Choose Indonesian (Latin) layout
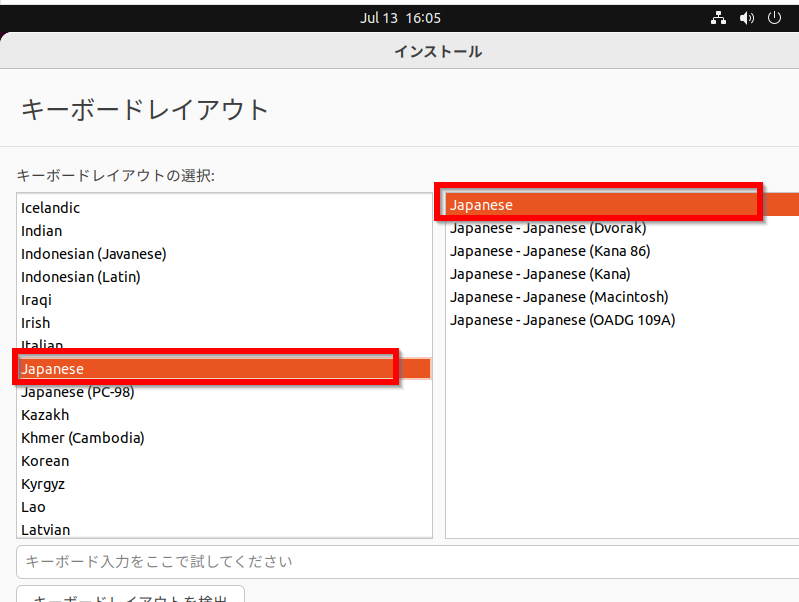Screen dimensions: 799x602 [81, 277]
